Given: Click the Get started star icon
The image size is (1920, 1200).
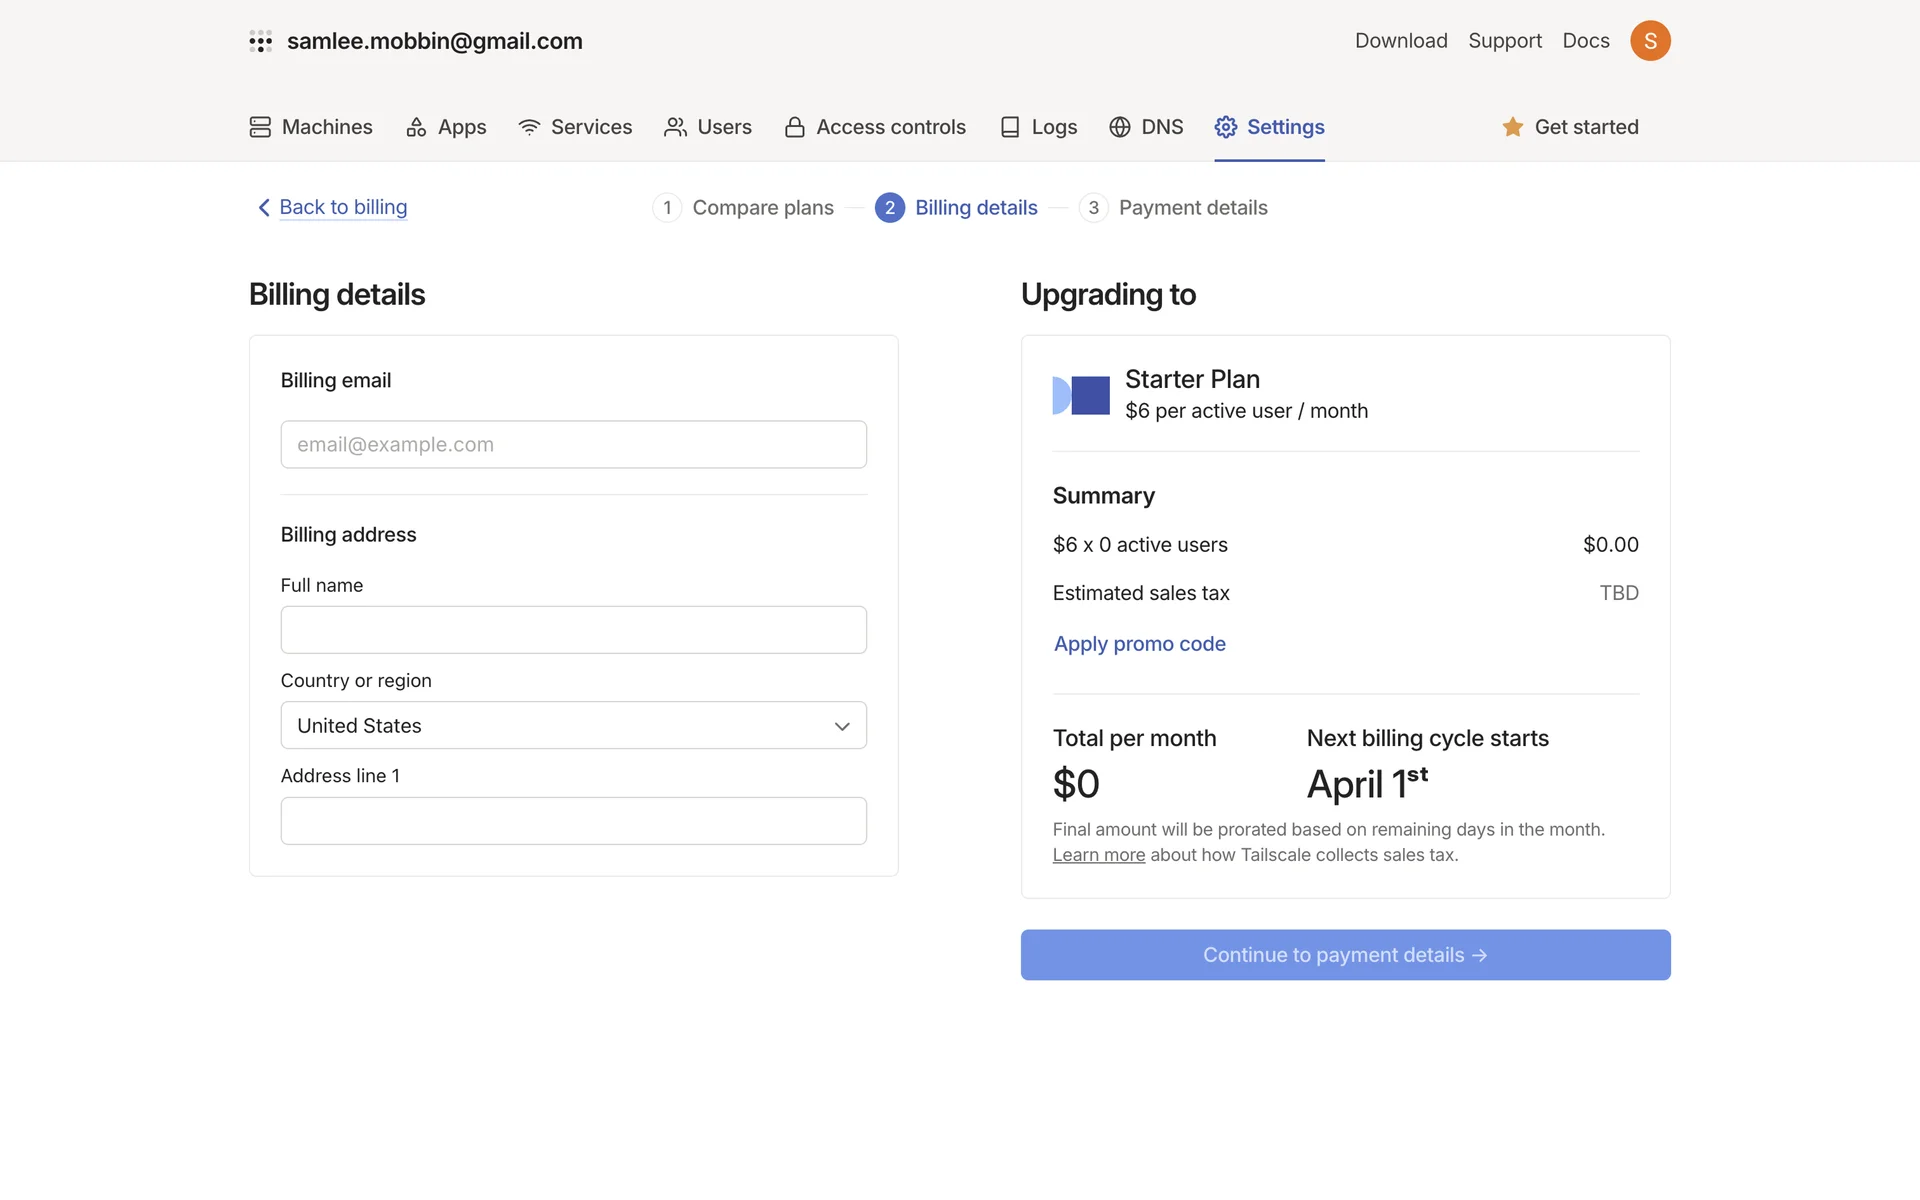Looking at the screenshot, I should click(x=1512, y=127).
